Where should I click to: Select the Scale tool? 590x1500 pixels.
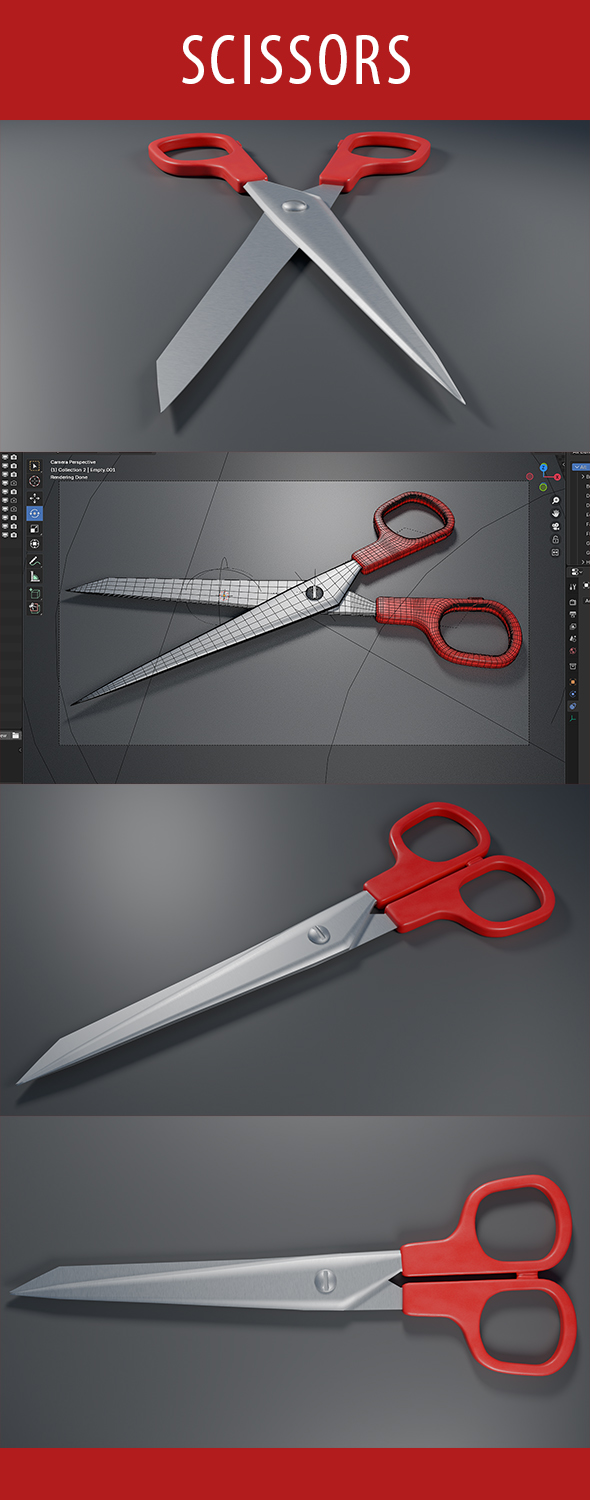point(35,529)
